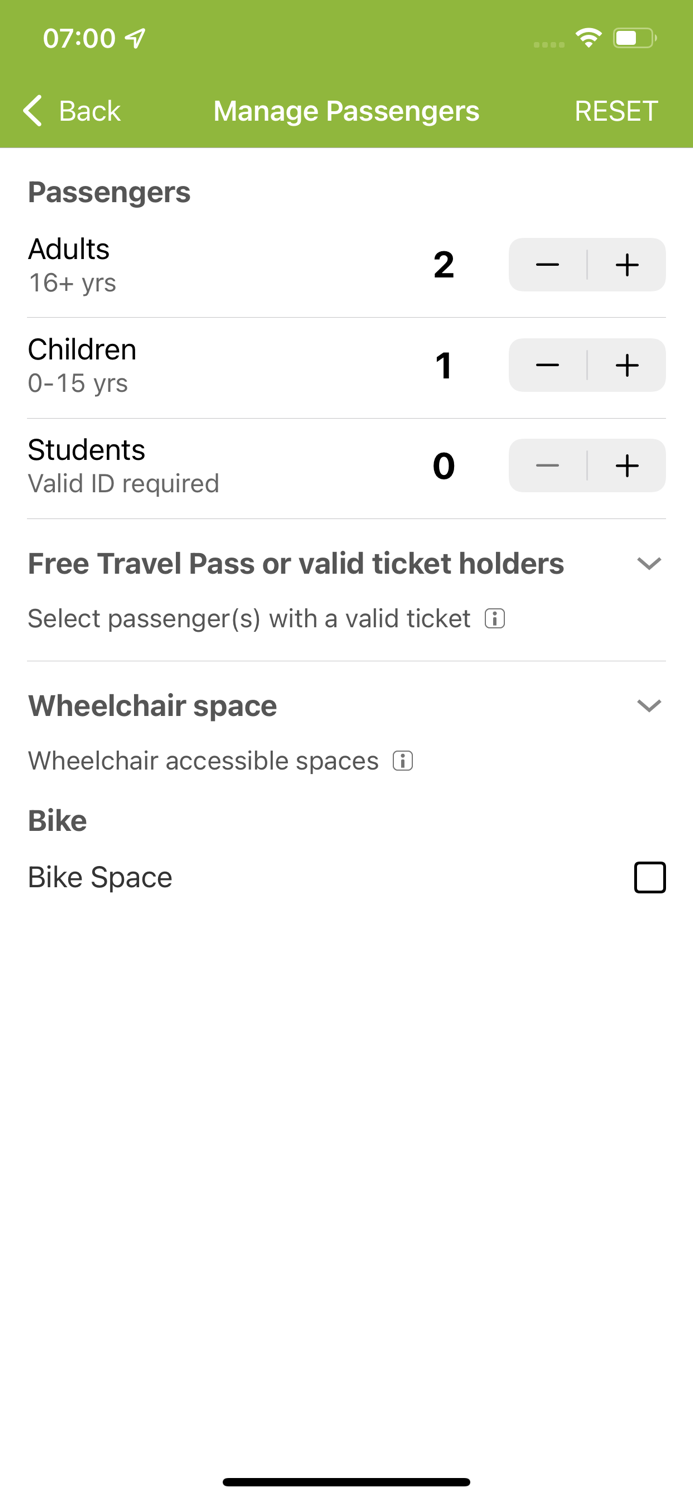Toggle the Bike Space checkbox
This screenshot has height=1500, width=693.
pos(650,877)
